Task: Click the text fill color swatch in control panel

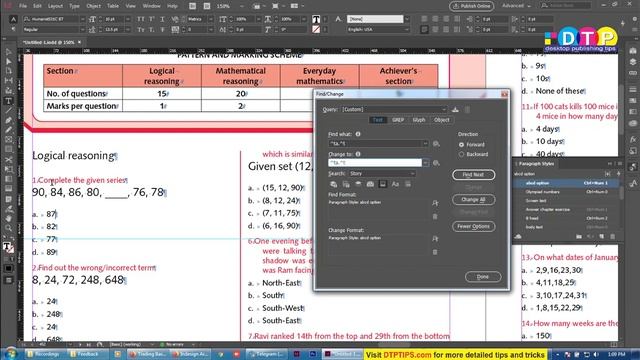Action: coord(316,19)
